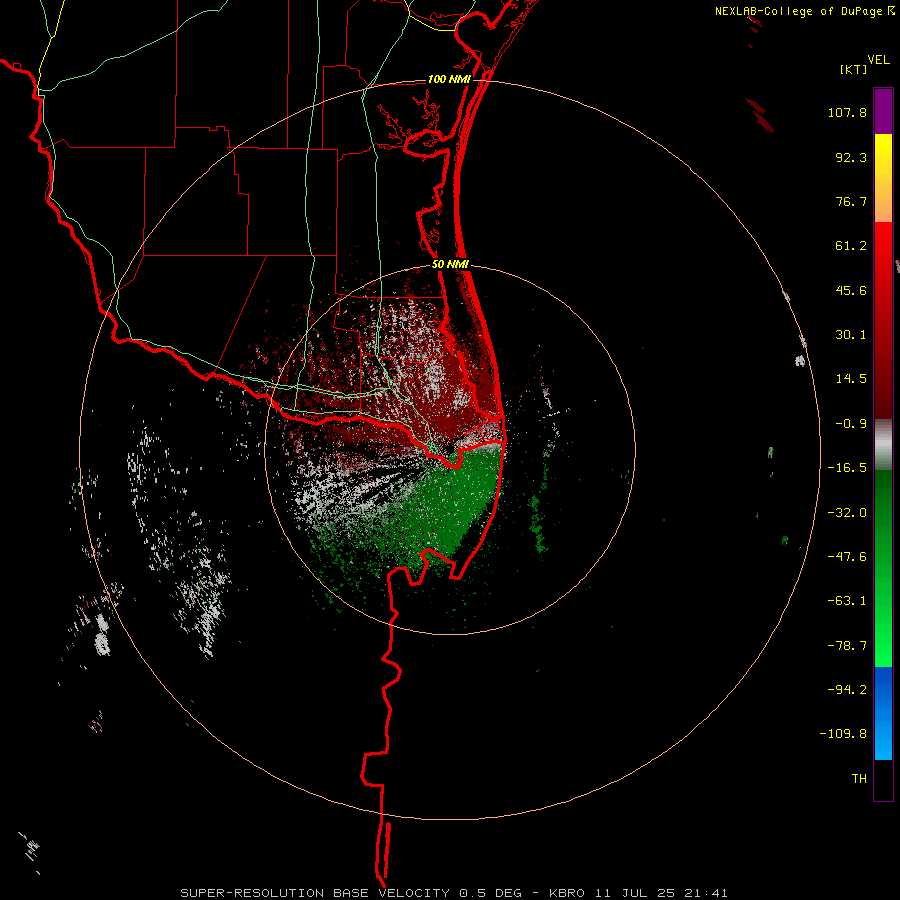Click the NEXLAB-College of DuPage watermark text
This screenshot has width=900, height=900.
(804, 11)
